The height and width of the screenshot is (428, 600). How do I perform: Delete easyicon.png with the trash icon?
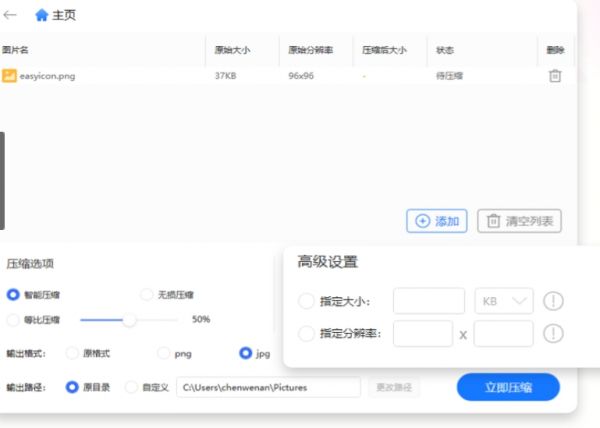(x=555, y=76)
